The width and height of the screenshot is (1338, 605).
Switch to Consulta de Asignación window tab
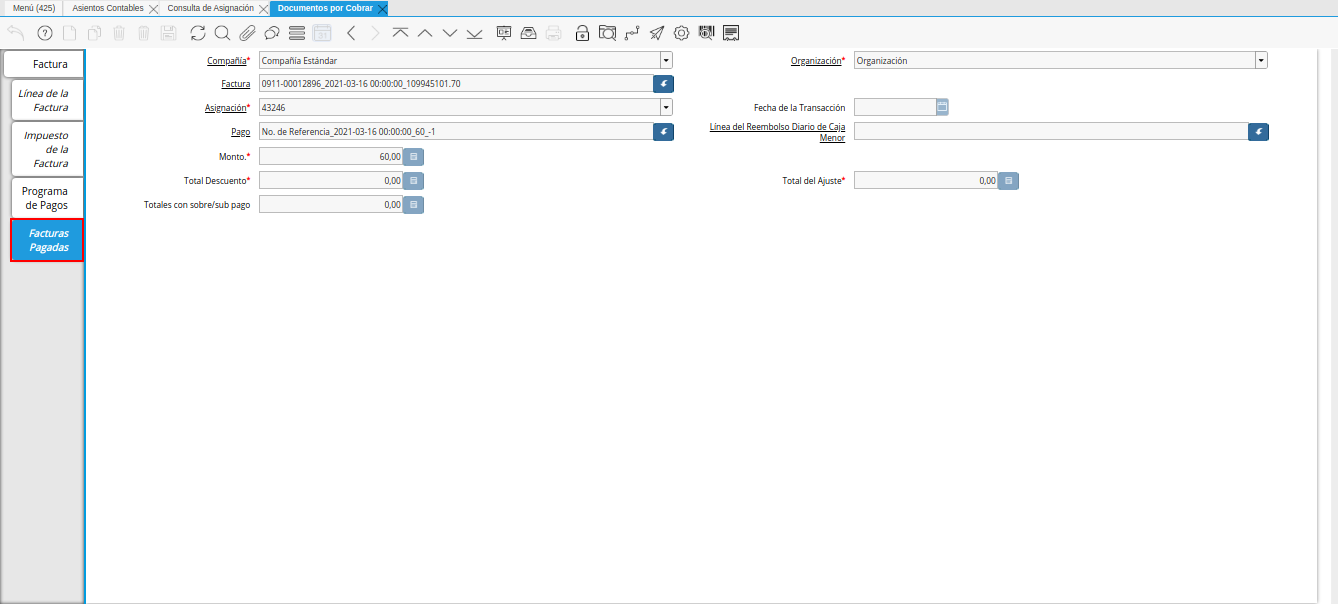point(210,8)
